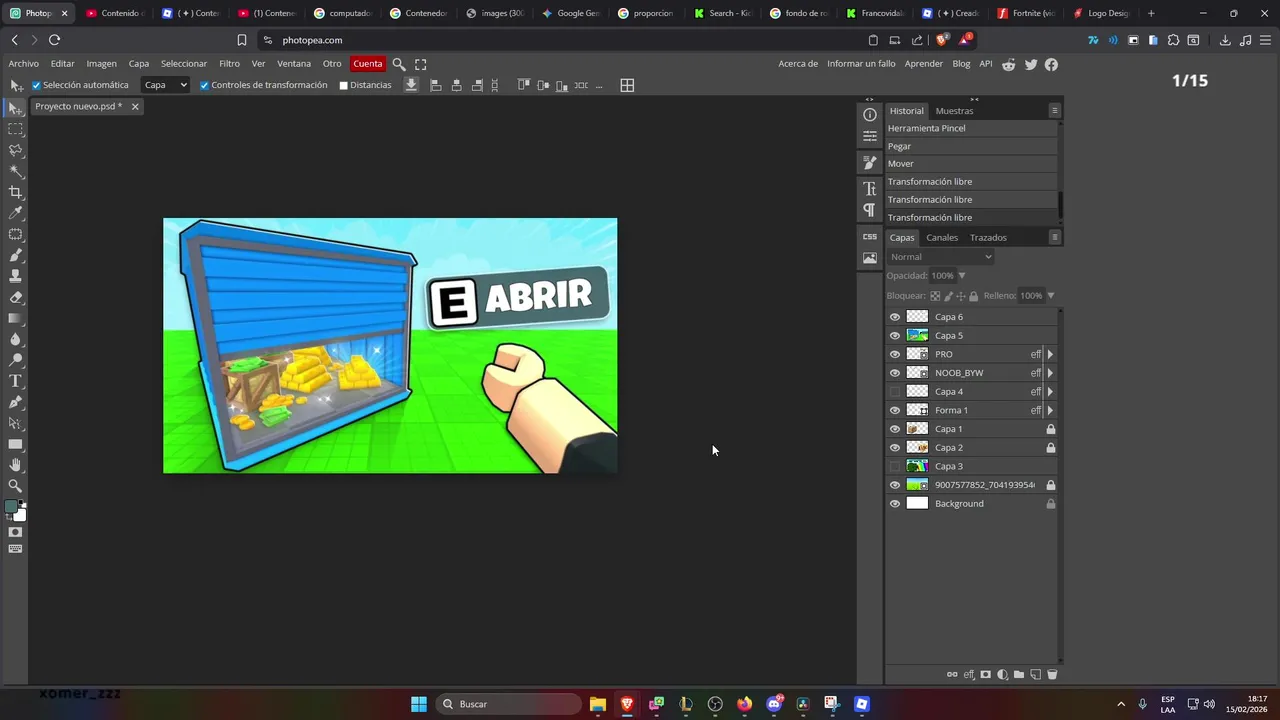Select the Eyedropper tool
The height and width of the screenshot is (720, 1280).
pyautogui.click(x=15, y=213)
